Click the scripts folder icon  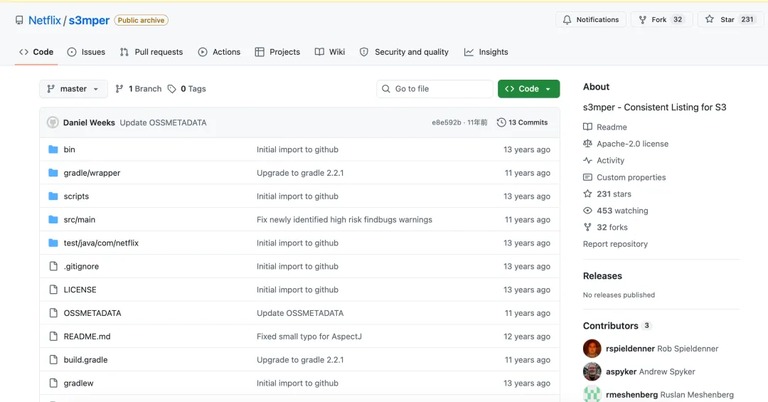(x=53, y=196)
